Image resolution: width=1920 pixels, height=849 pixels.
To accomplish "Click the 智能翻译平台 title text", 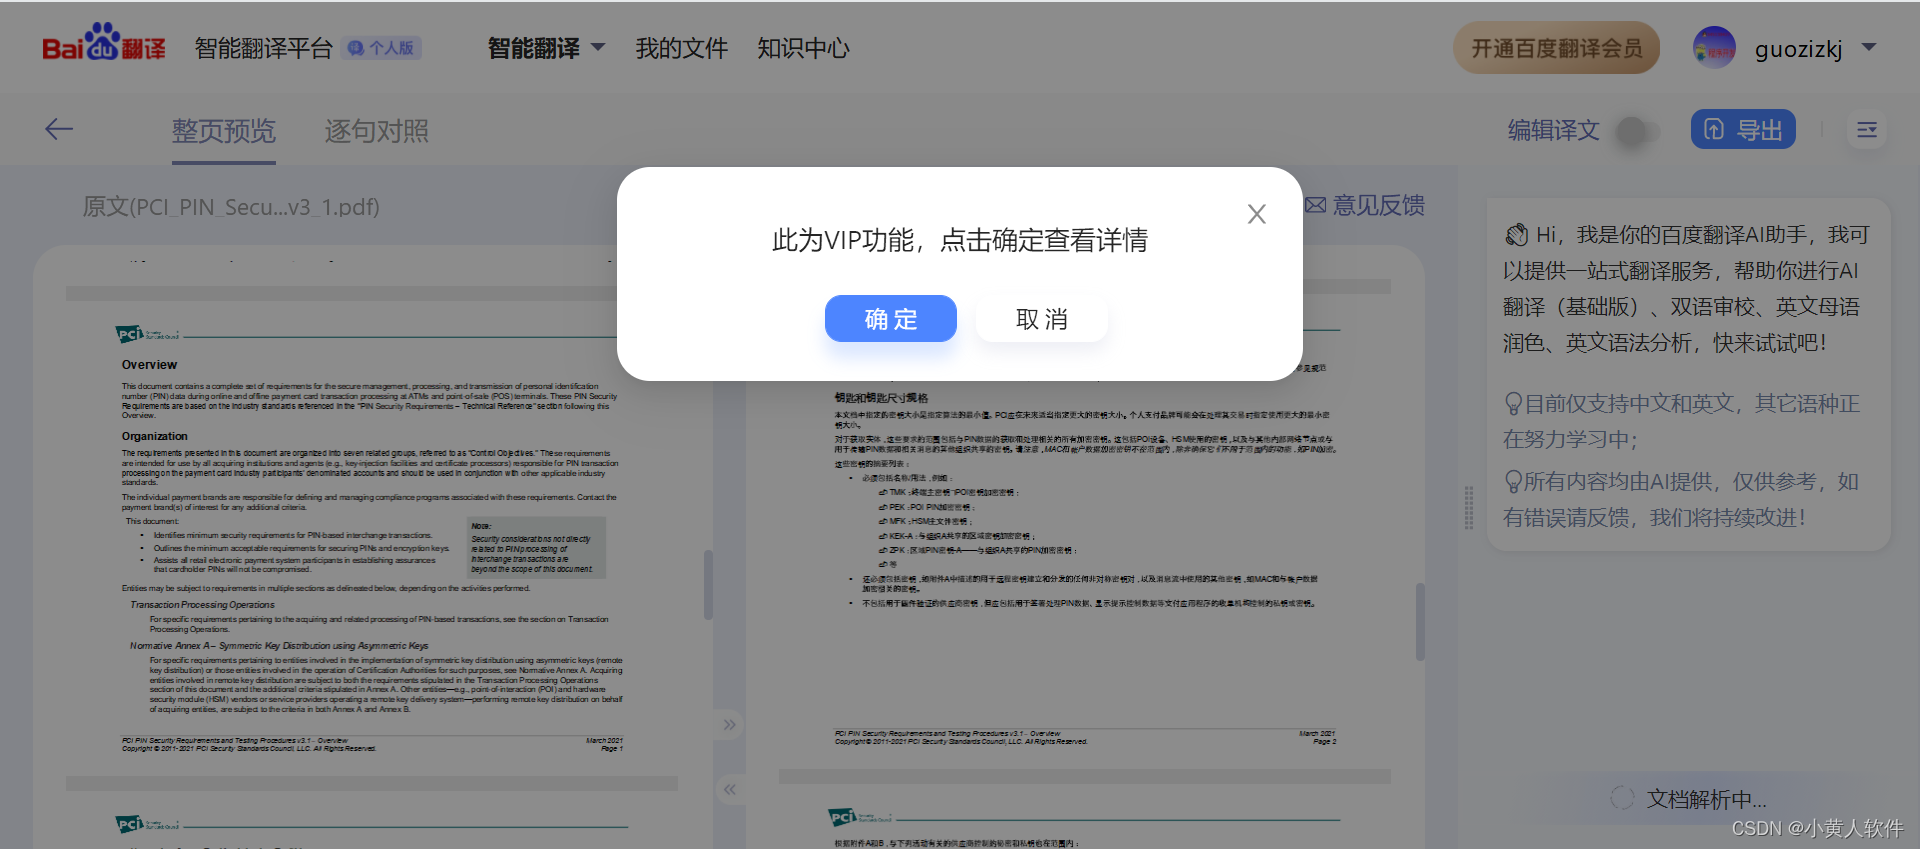I will click(263, 48).
